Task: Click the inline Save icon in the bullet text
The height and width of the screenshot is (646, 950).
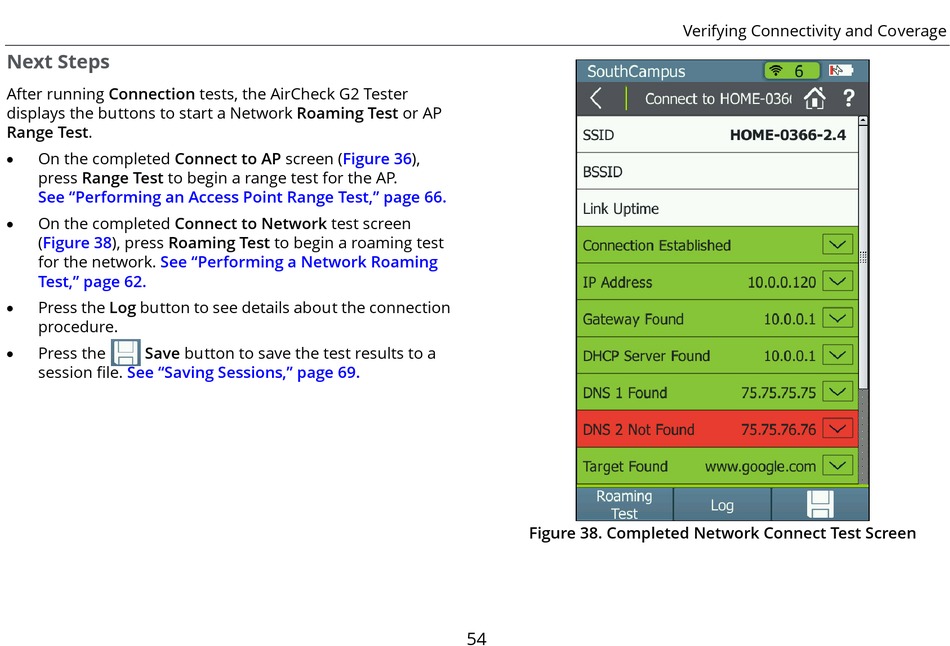Action: tap(125, 353)
